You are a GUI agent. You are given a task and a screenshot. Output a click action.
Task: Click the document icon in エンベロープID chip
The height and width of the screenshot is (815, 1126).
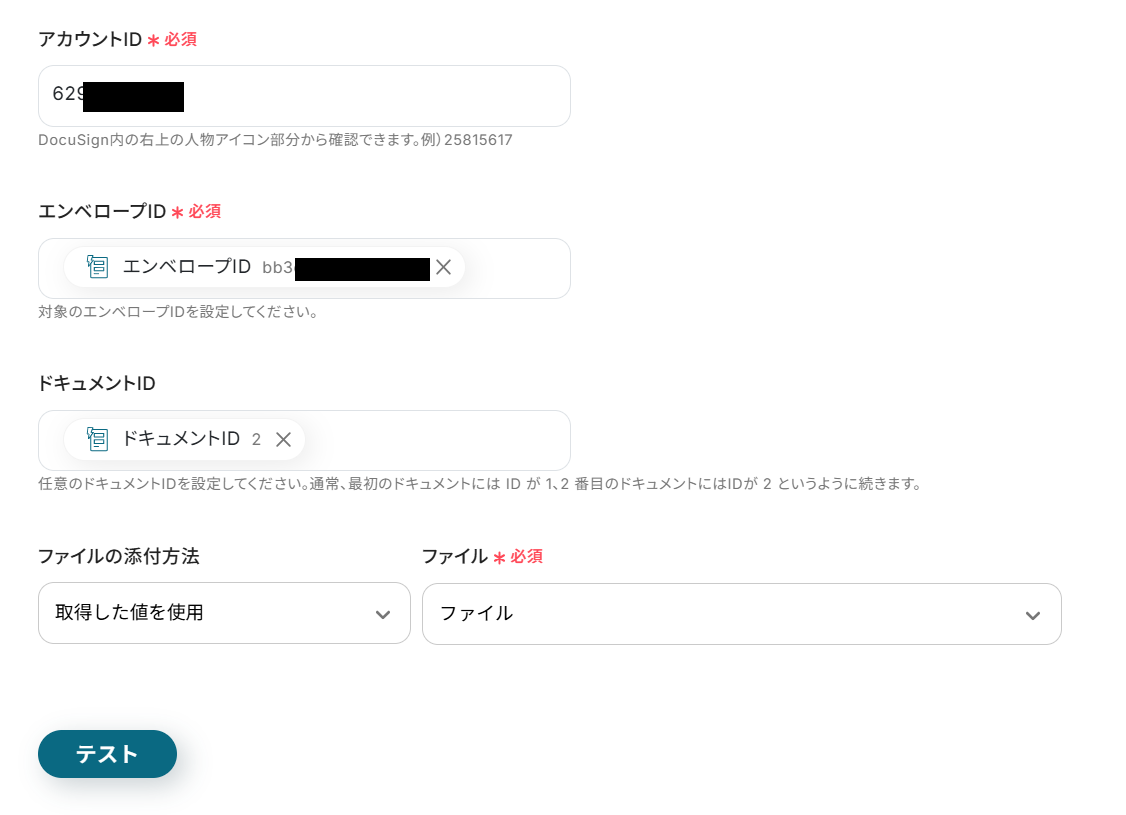97,267
